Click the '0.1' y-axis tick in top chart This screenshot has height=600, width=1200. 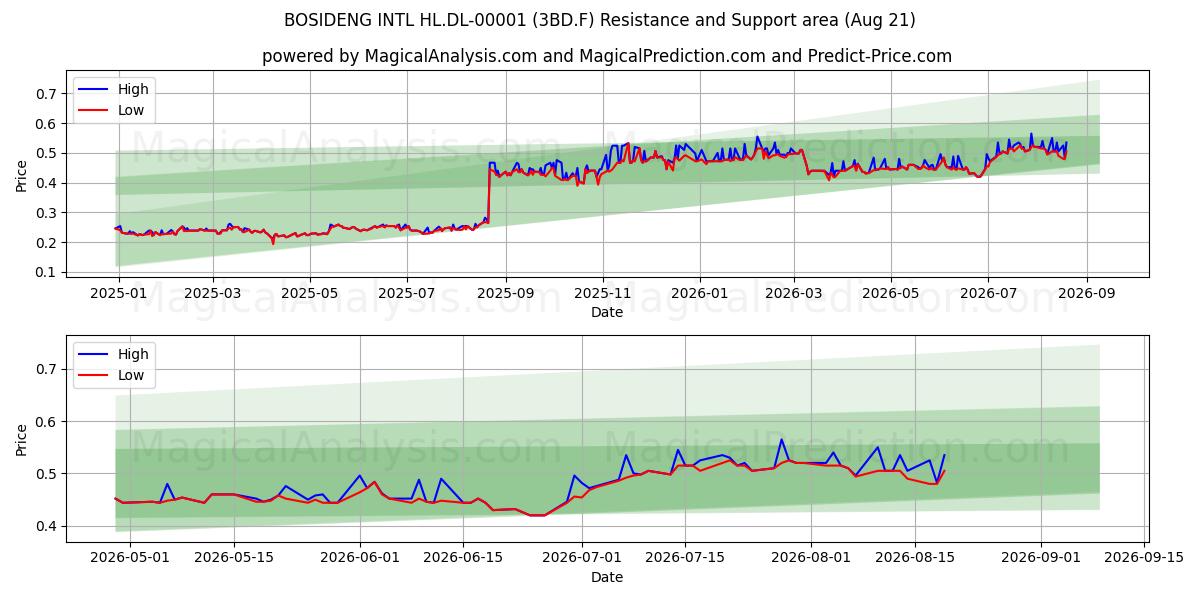tap(49, 272)
